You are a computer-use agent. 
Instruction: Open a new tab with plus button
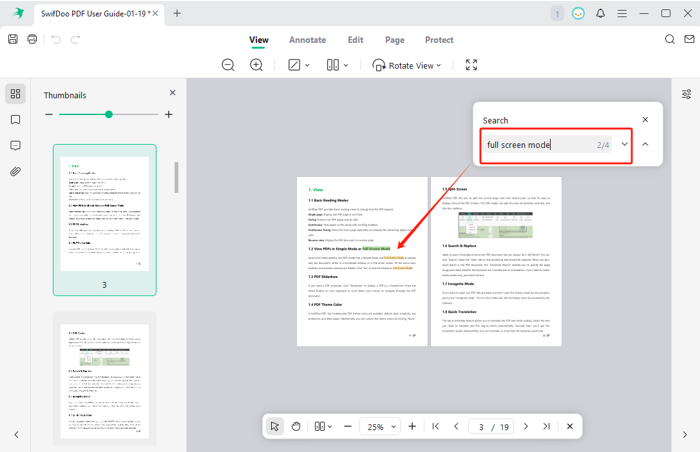(x=177, y=13)
